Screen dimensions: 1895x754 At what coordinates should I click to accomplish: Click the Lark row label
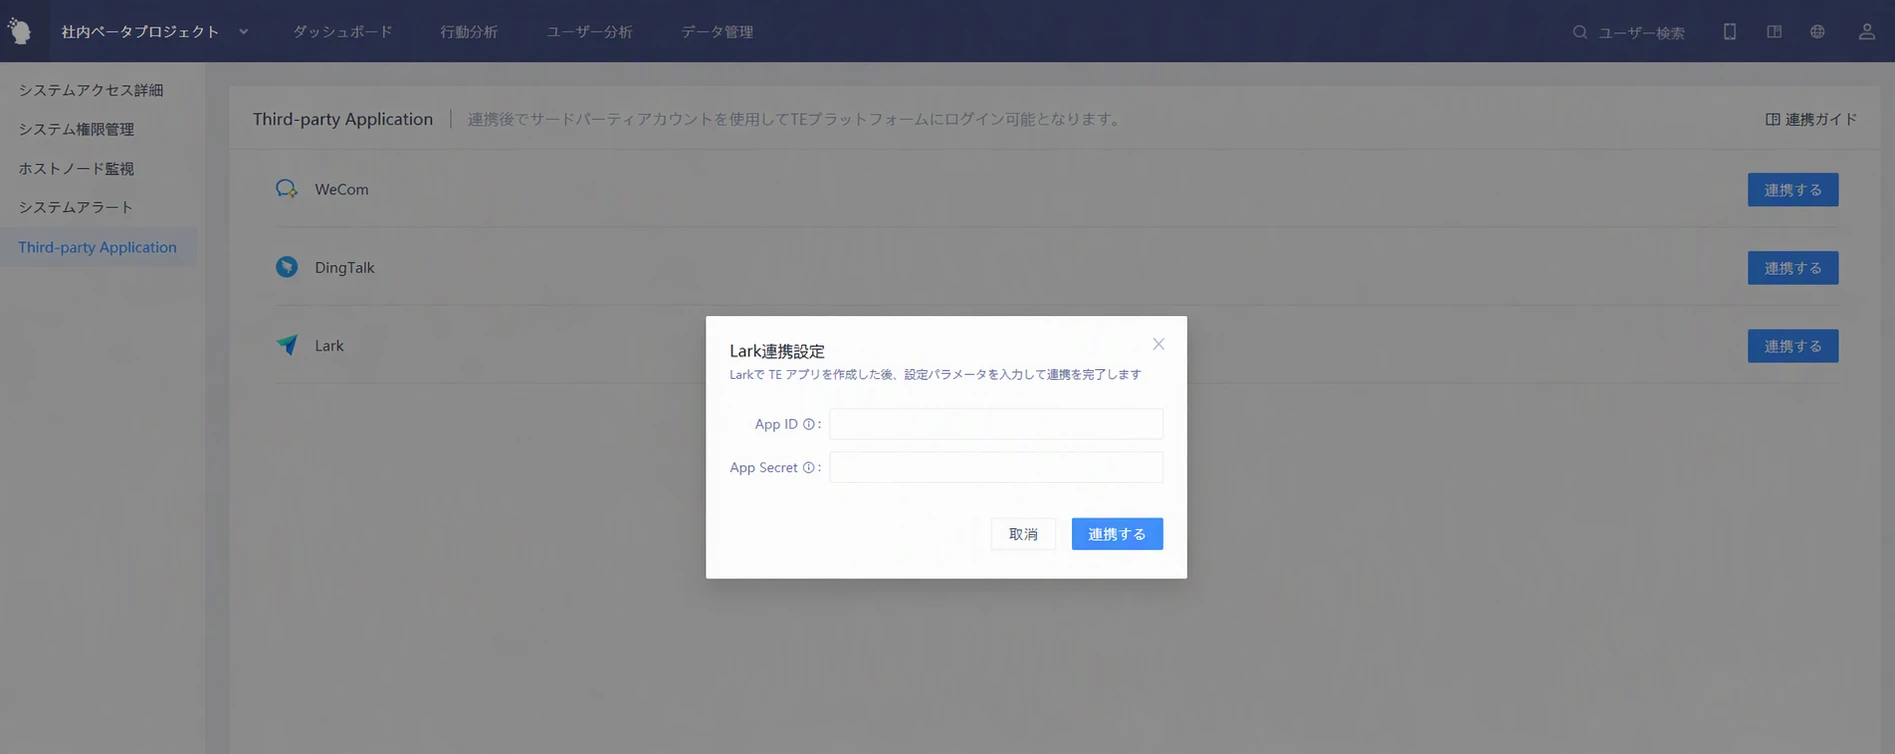[x=329, y=345]
